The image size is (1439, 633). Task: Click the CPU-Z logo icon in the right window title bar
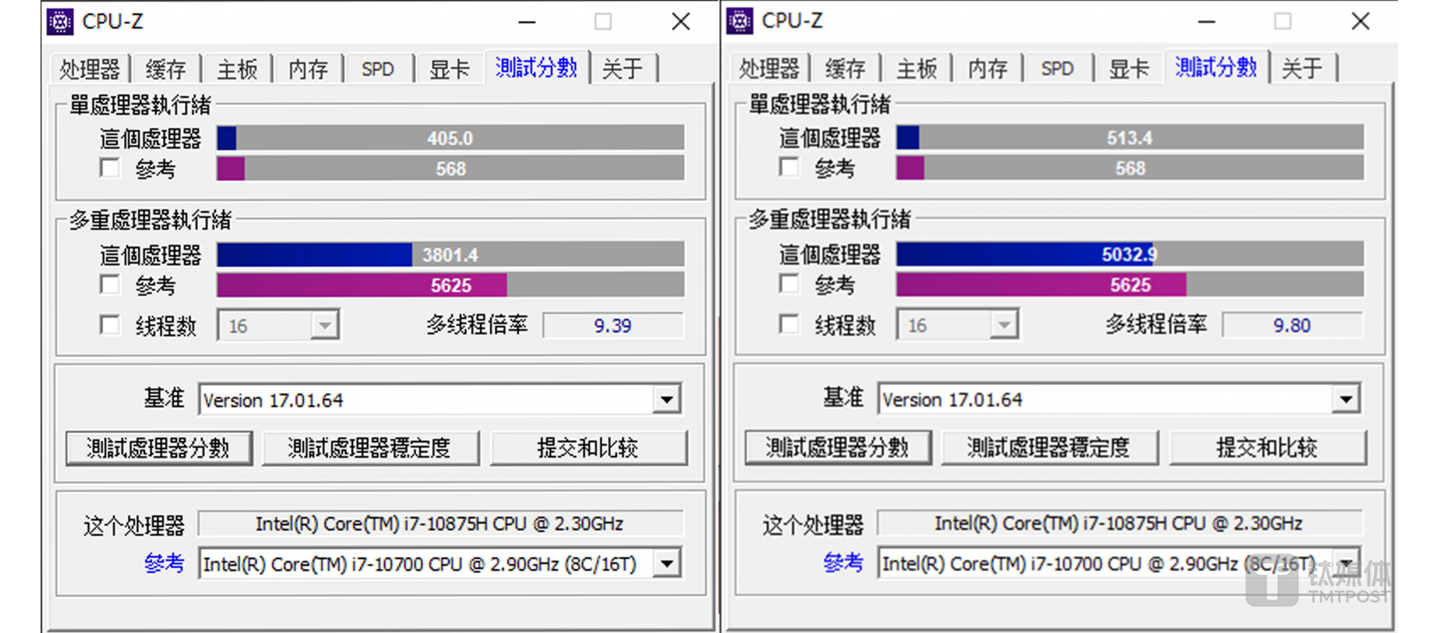739,20
